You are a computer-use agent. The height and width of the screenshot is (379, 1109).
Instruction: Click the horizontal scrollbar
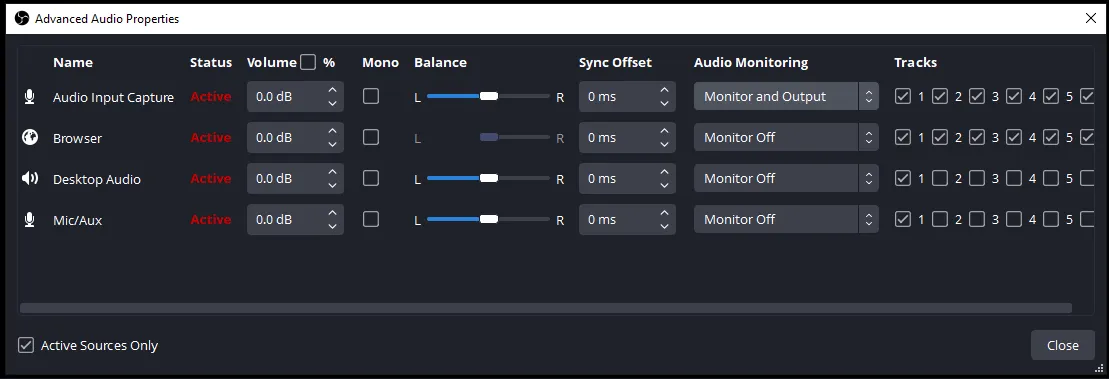pyautogui.click(x=546, y=308)
